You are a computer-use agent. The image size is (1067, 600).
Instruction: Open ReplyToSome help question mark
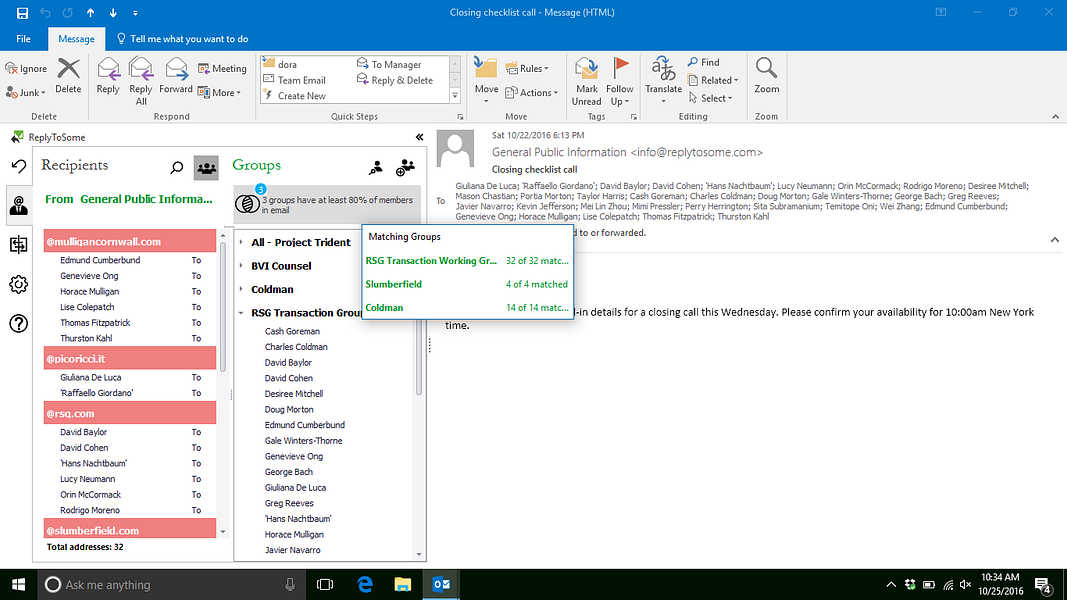pyautogui.click(x=18, y=323)
